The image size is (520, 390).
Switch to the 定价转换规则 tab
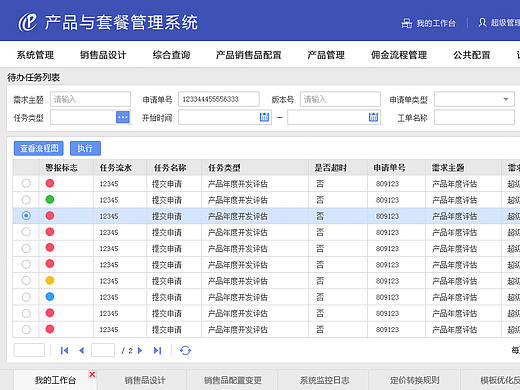pos(415,380)
